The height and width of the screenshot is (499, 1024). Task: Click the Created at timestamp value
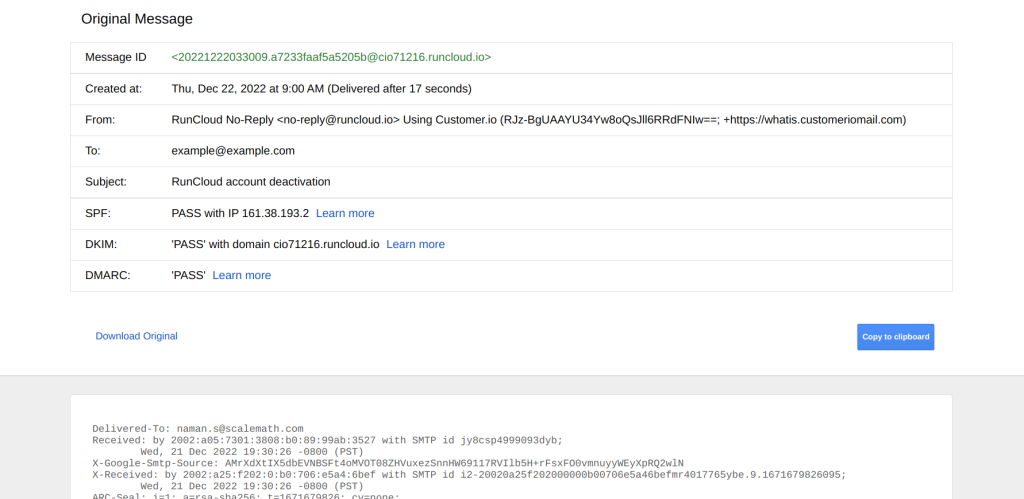click(321, 88)
